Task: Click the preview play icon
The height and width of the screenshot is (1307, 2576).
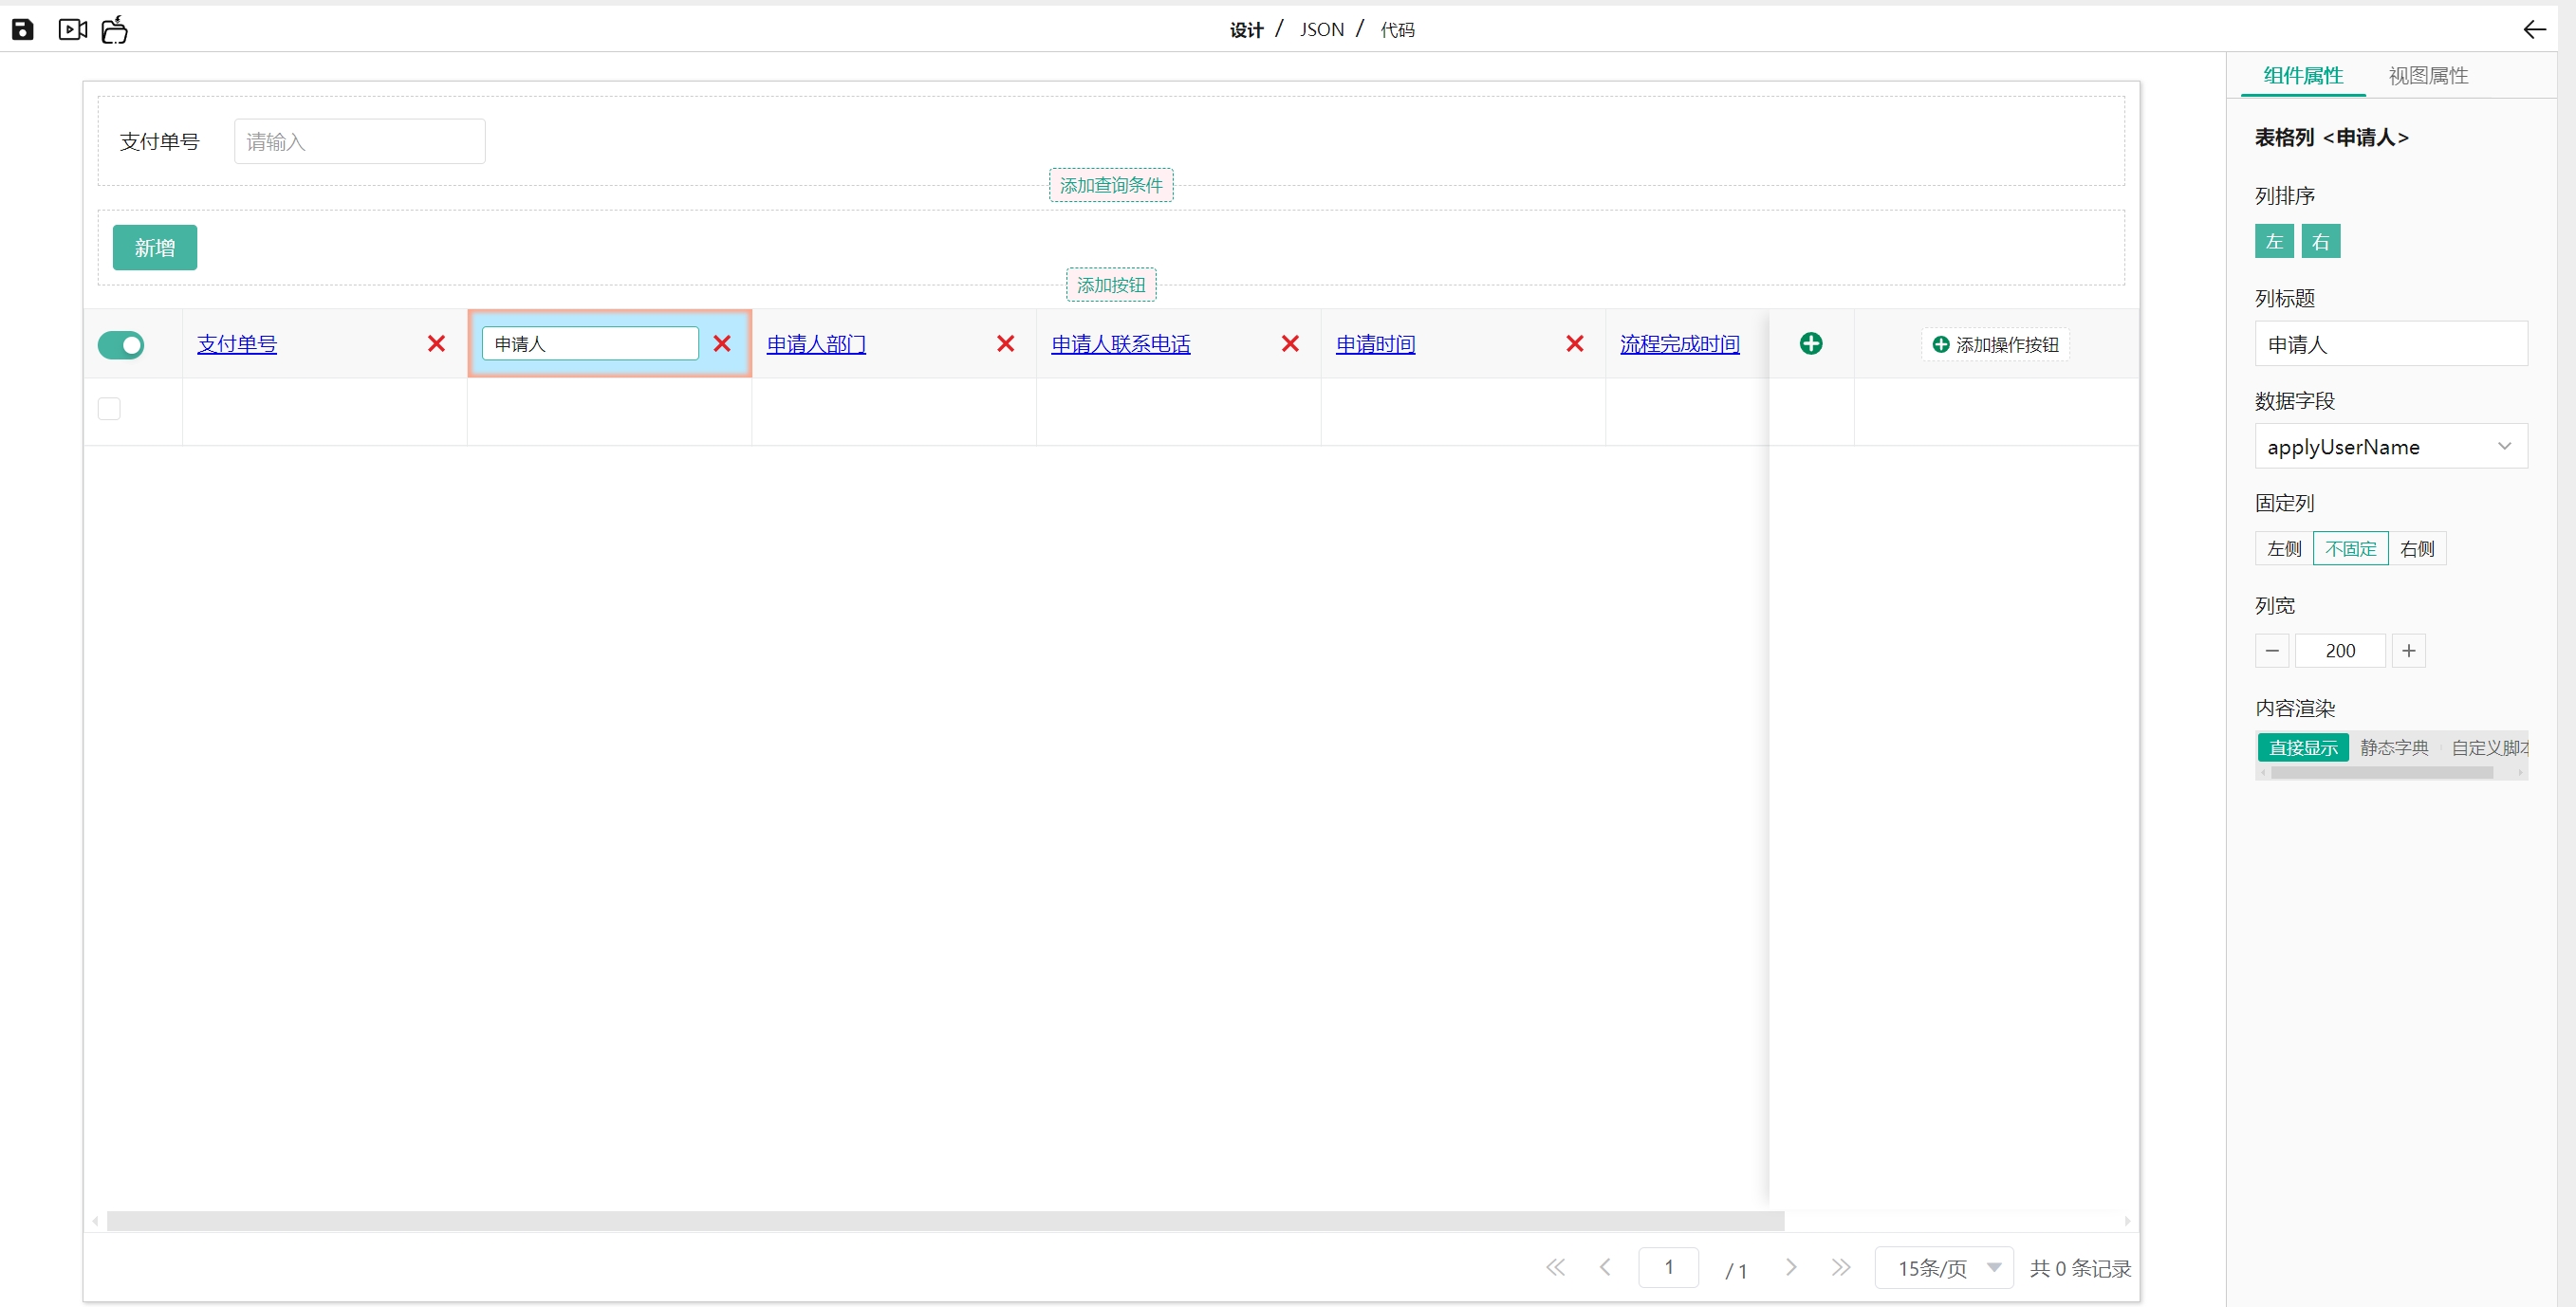Action: click(x=72, y=30)
